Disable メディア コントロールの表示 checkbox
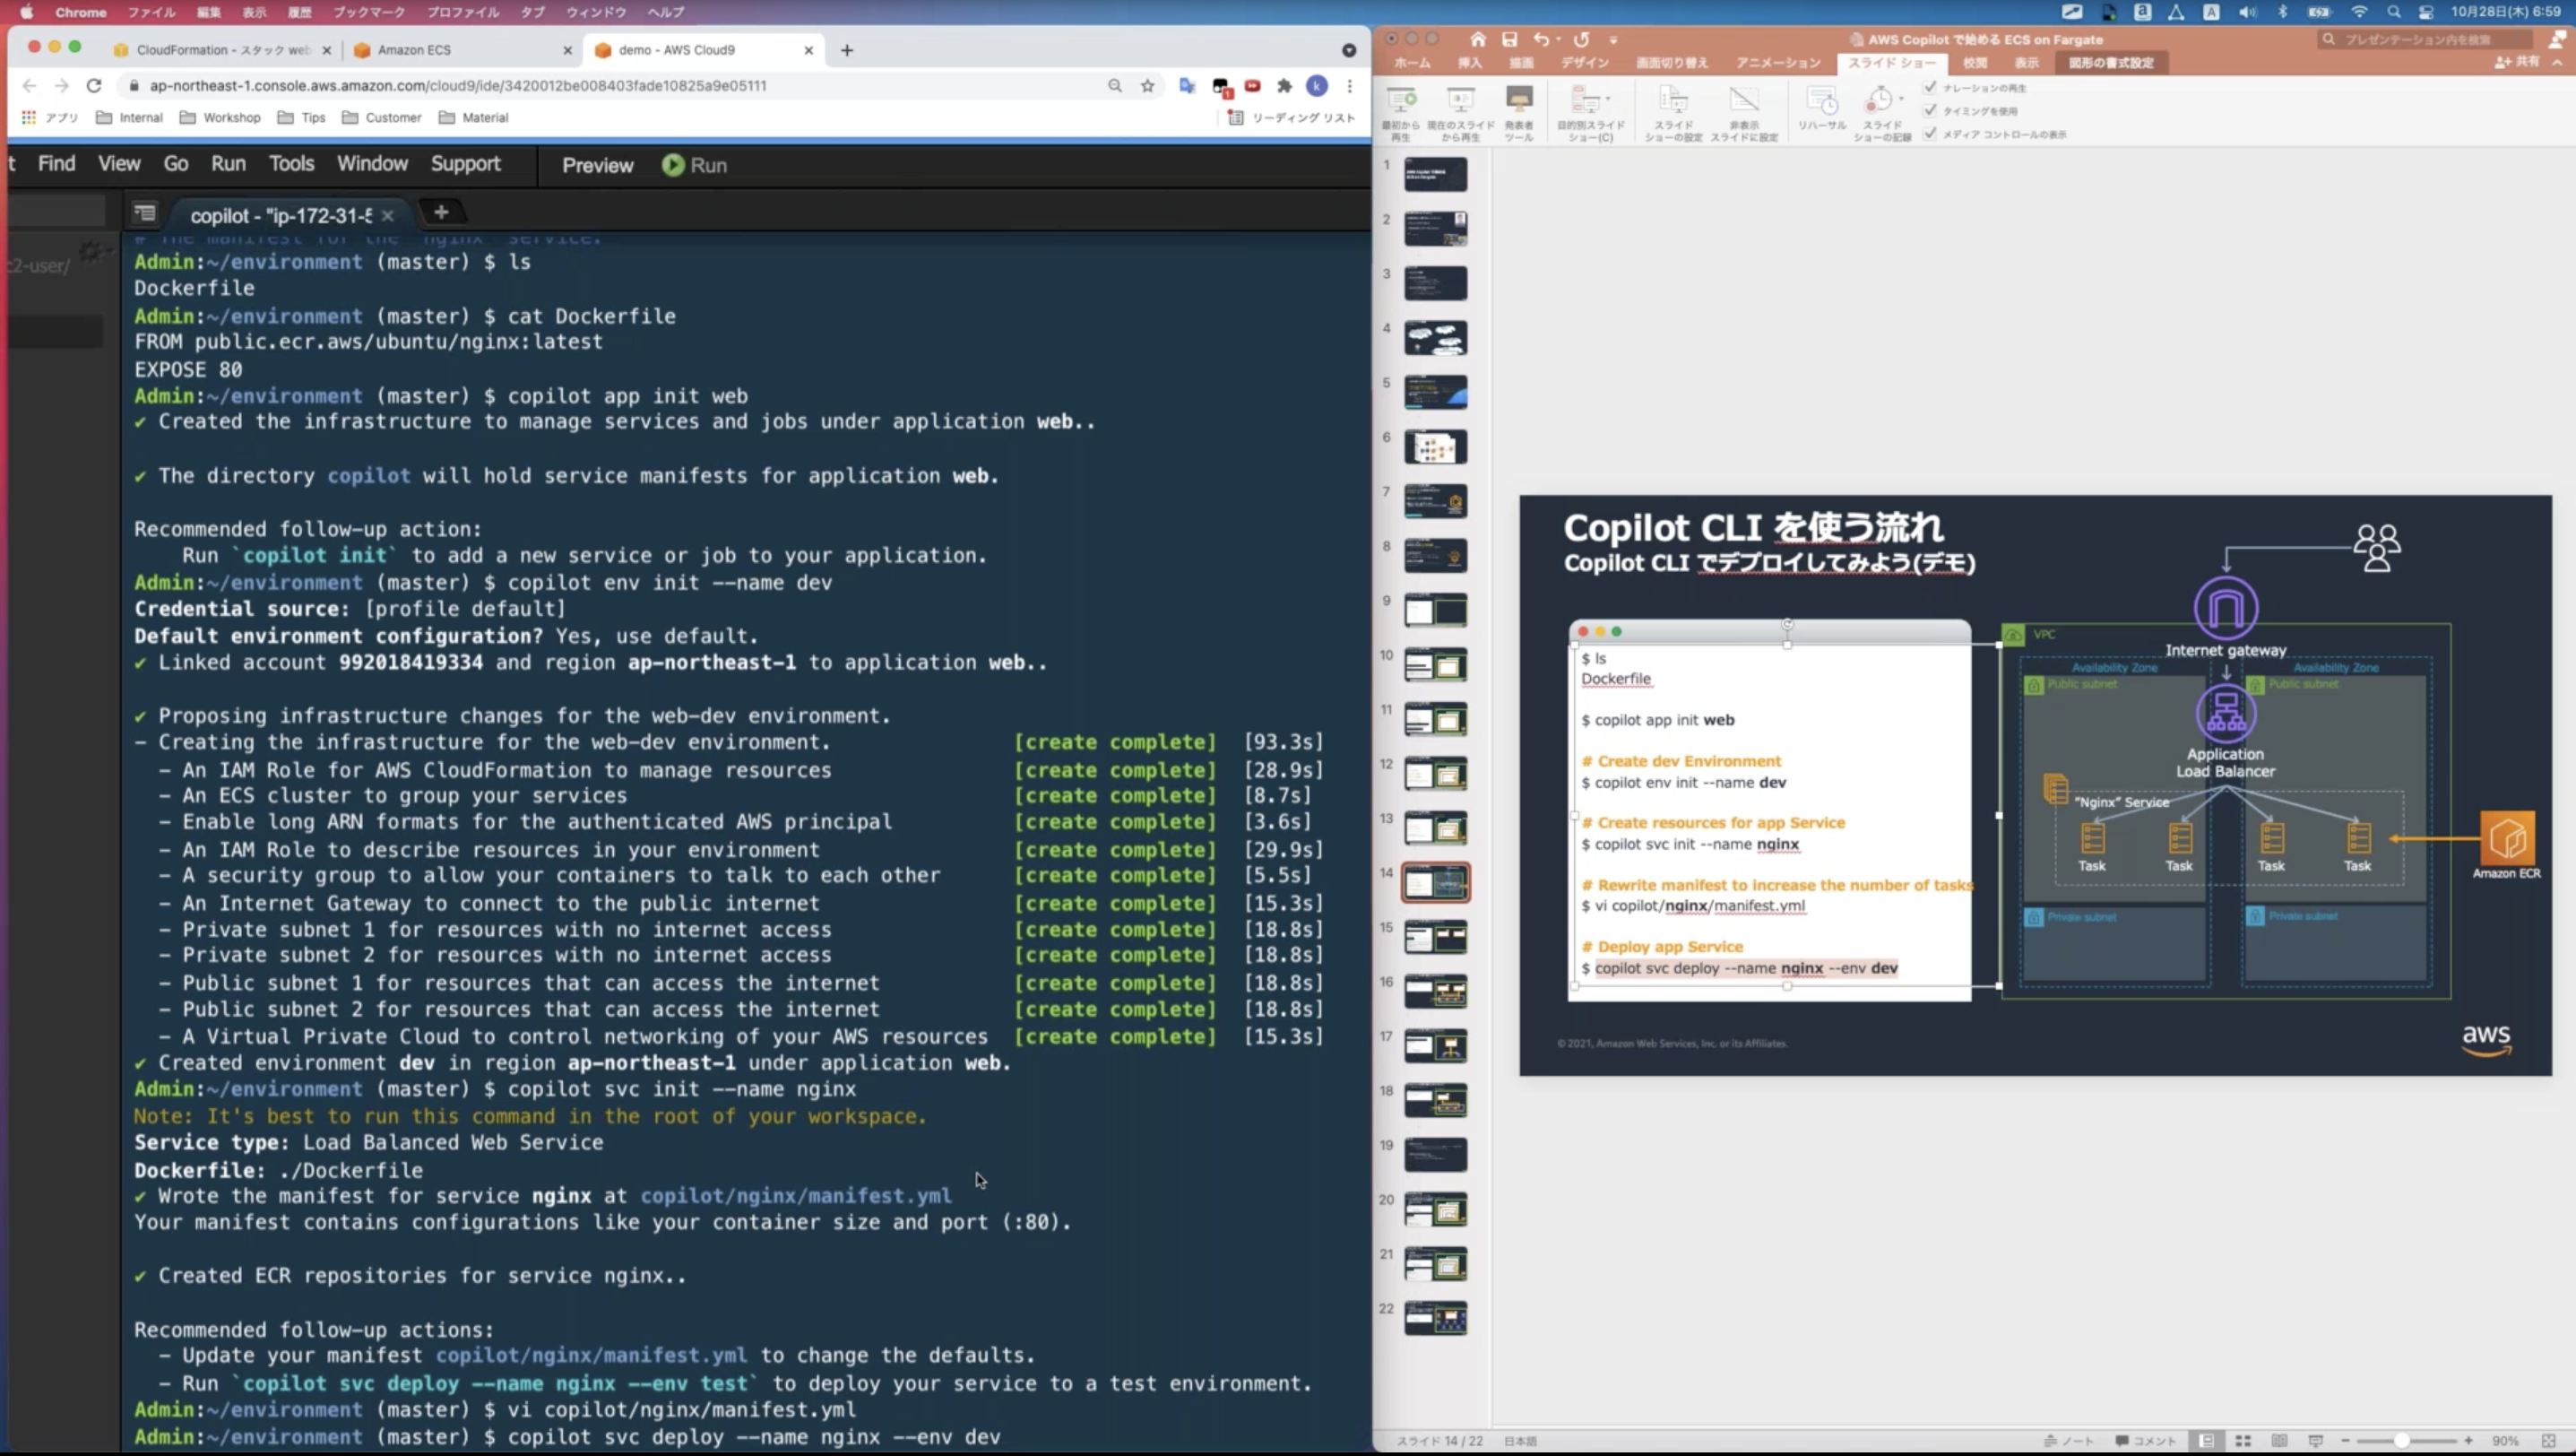 (1930, 133)
